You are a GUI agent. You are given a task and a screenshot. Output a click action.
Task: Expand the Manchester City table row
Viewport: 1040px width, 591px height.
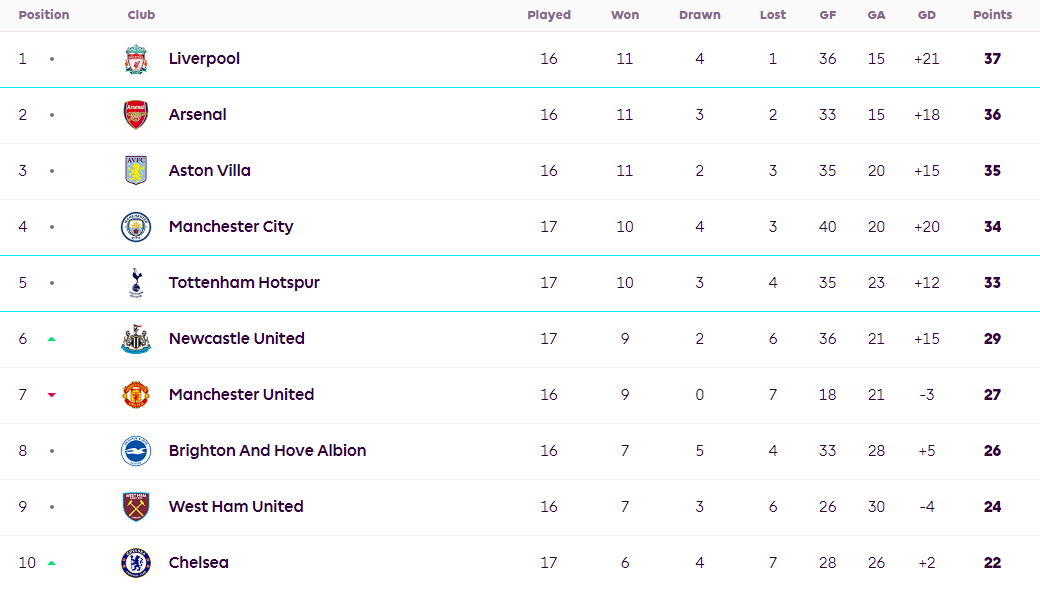pos(520,227)
